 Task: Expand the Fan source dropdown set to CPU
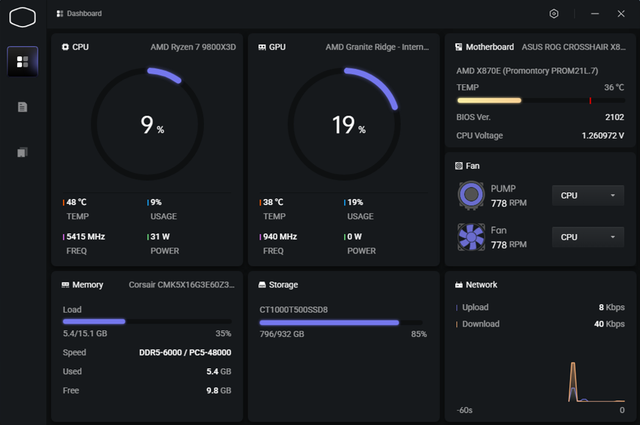589,237
